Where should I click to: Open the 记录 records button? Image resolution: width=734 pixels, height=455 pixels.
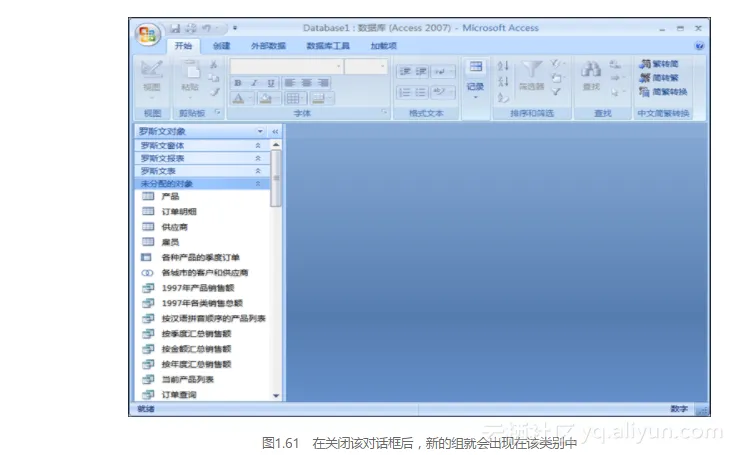(476, 80)
